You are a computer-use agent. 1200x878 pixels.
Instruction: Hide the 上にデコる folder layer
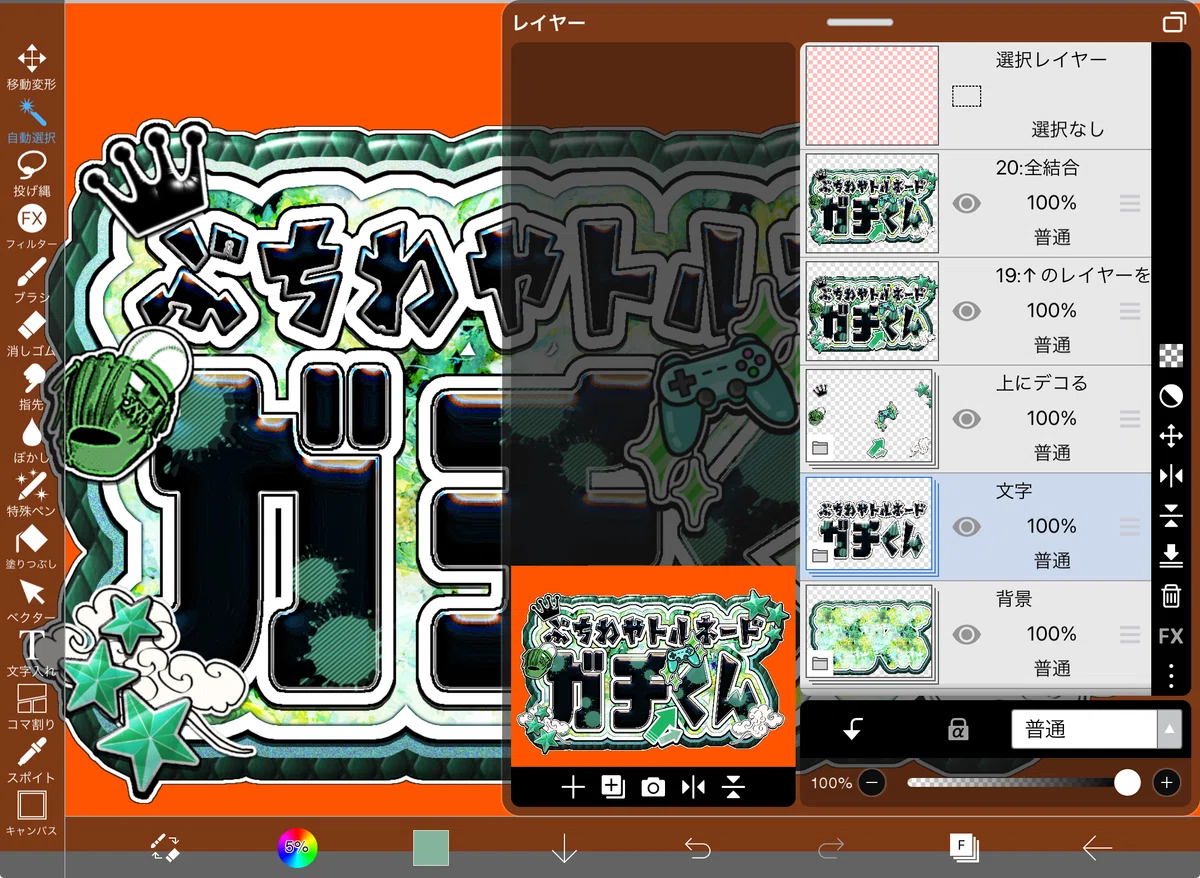(966, 419)
